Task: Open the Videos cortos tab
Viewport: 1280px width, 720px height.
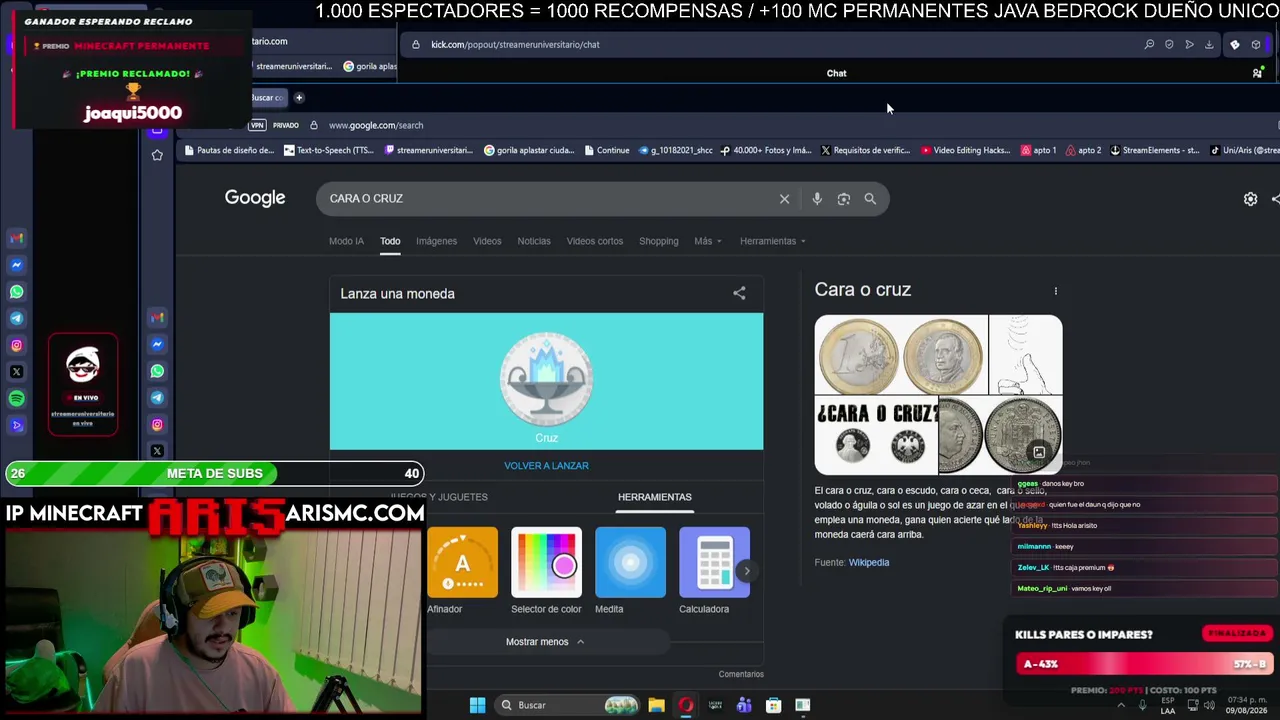Action: [x=595, y=241]
